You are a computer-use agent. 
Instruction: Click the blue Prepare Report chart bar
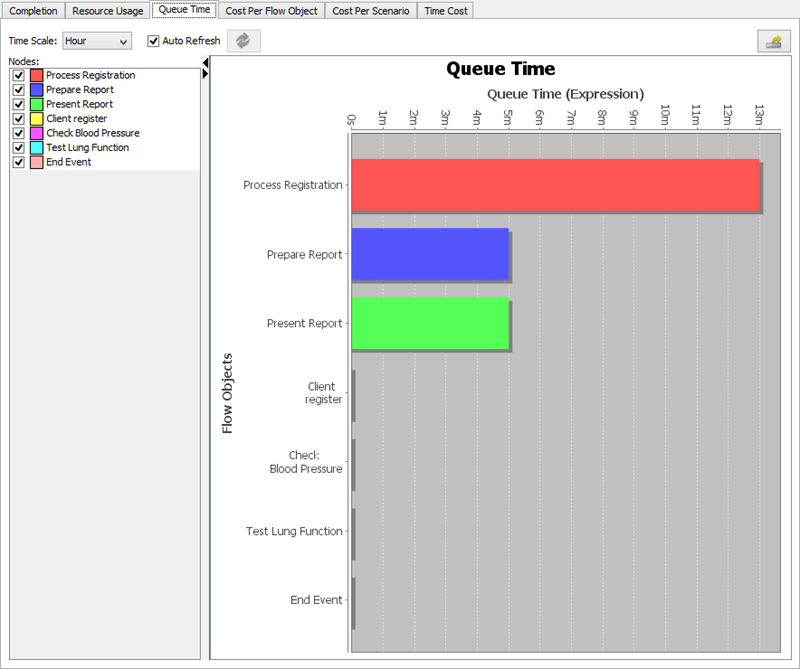click(x=430, y=254)
